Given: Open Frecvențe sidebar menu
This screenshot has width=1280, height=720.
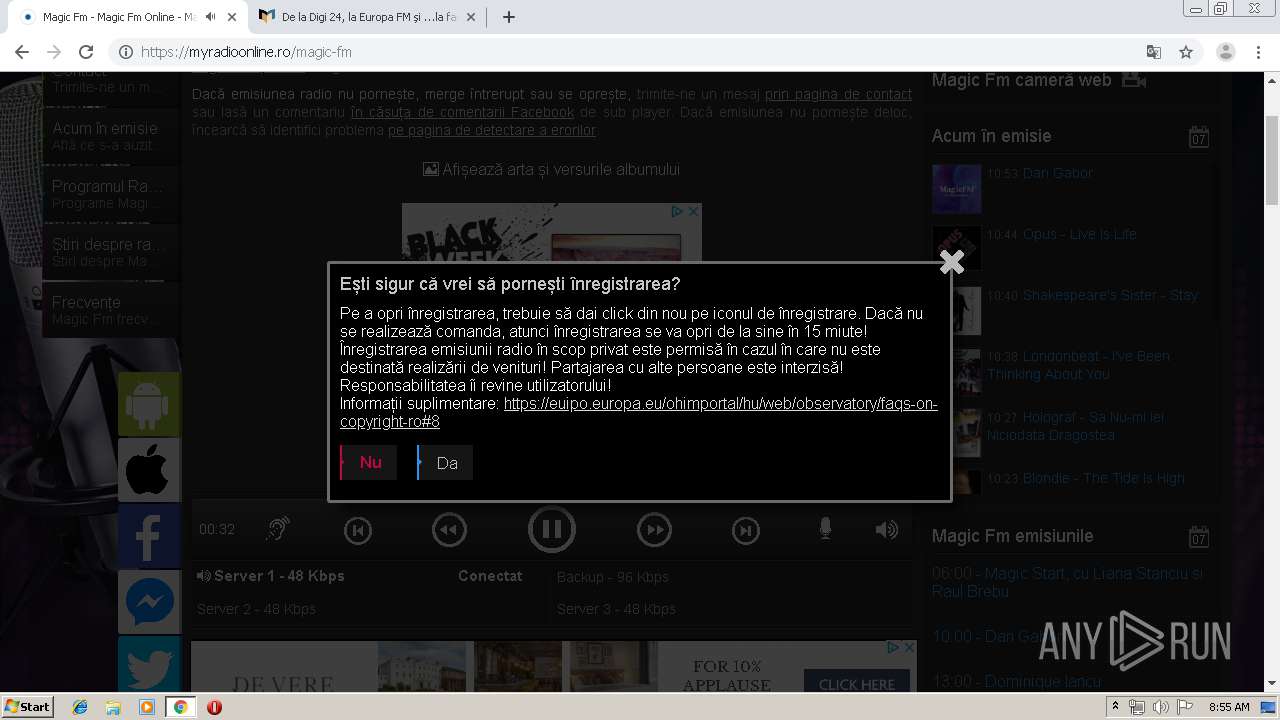Looking at the screenshot, I should click(111, 310).
